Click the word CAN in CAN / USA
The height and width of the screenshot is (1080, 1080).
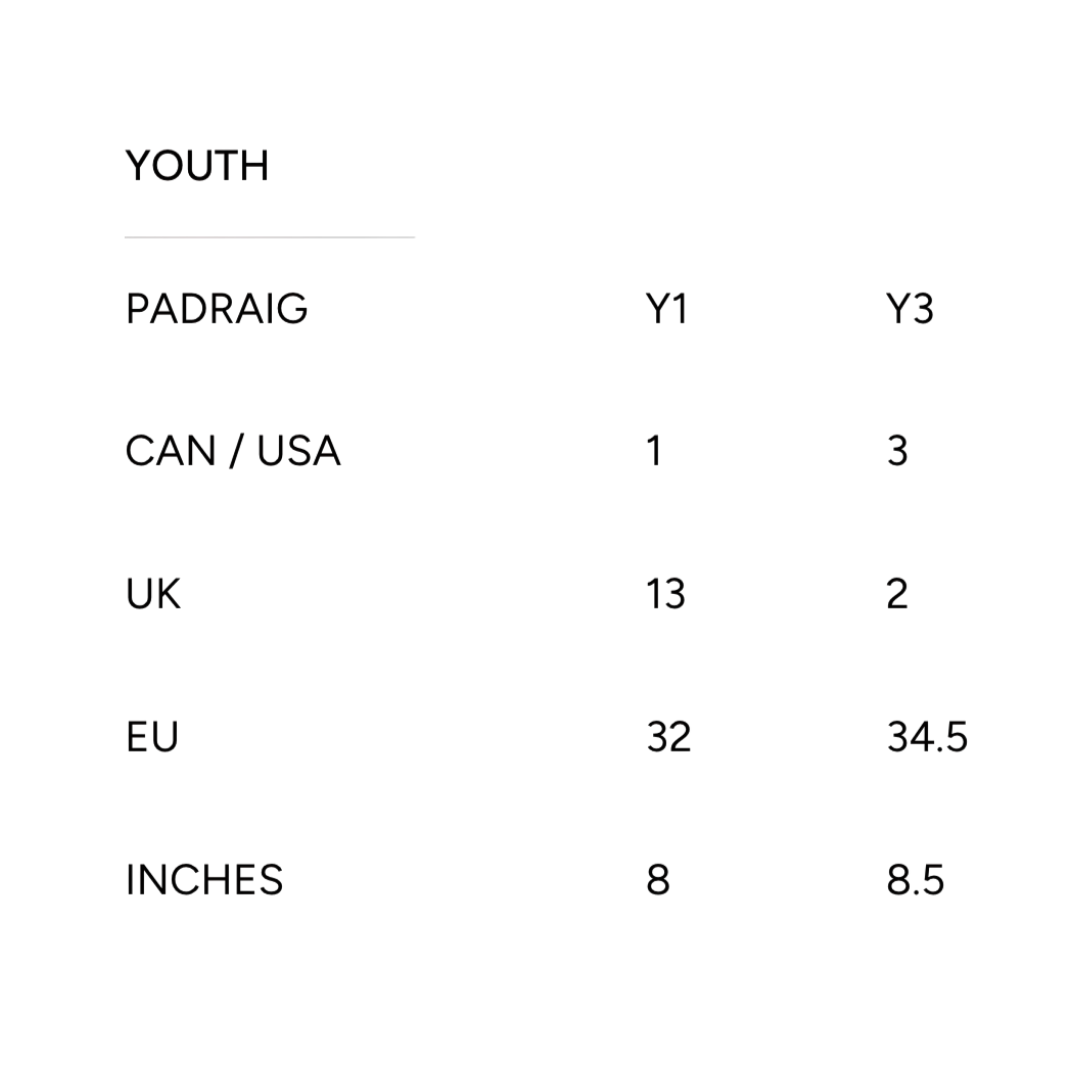coord(171,451)
